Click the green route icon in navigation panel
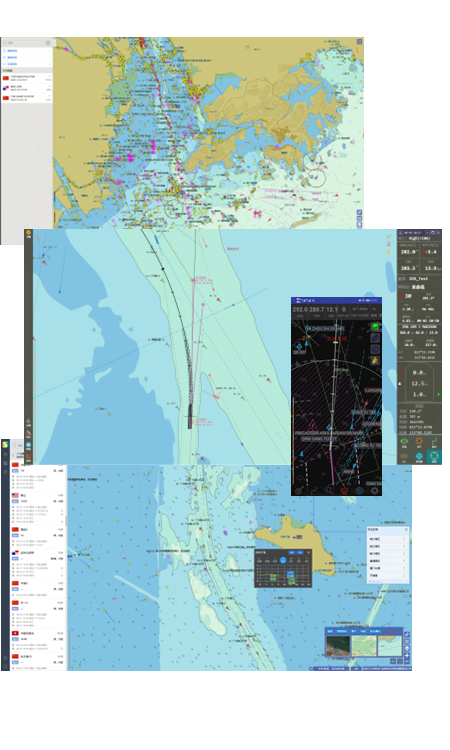This screenshot has width=450, height=750. (434, 442)
